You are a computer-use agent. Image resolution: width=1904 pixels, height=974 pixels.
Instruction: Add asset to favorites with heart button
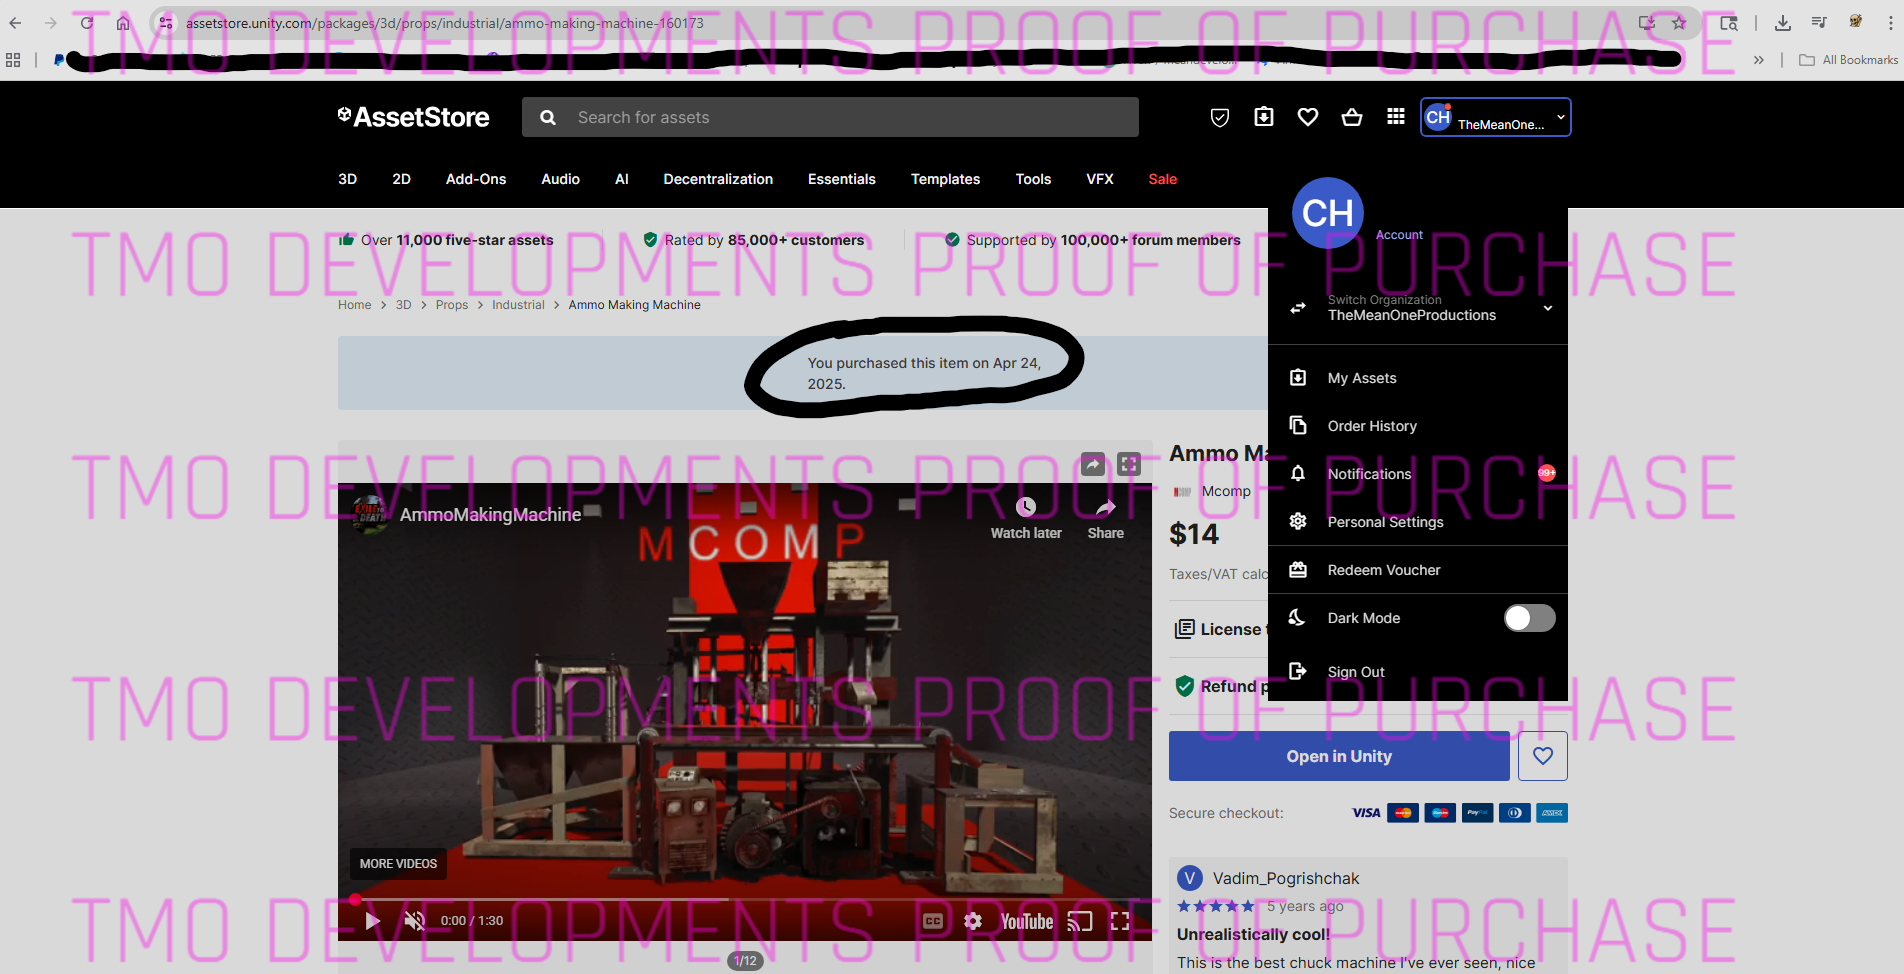tap(1542, 756)
